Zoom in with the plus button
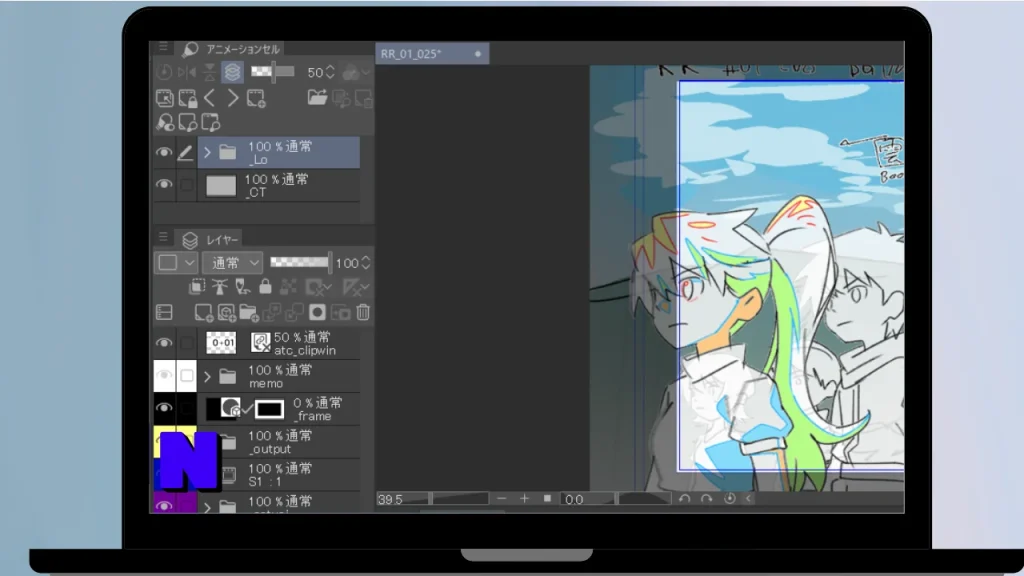1024x576 pixels. click(524, 499)
